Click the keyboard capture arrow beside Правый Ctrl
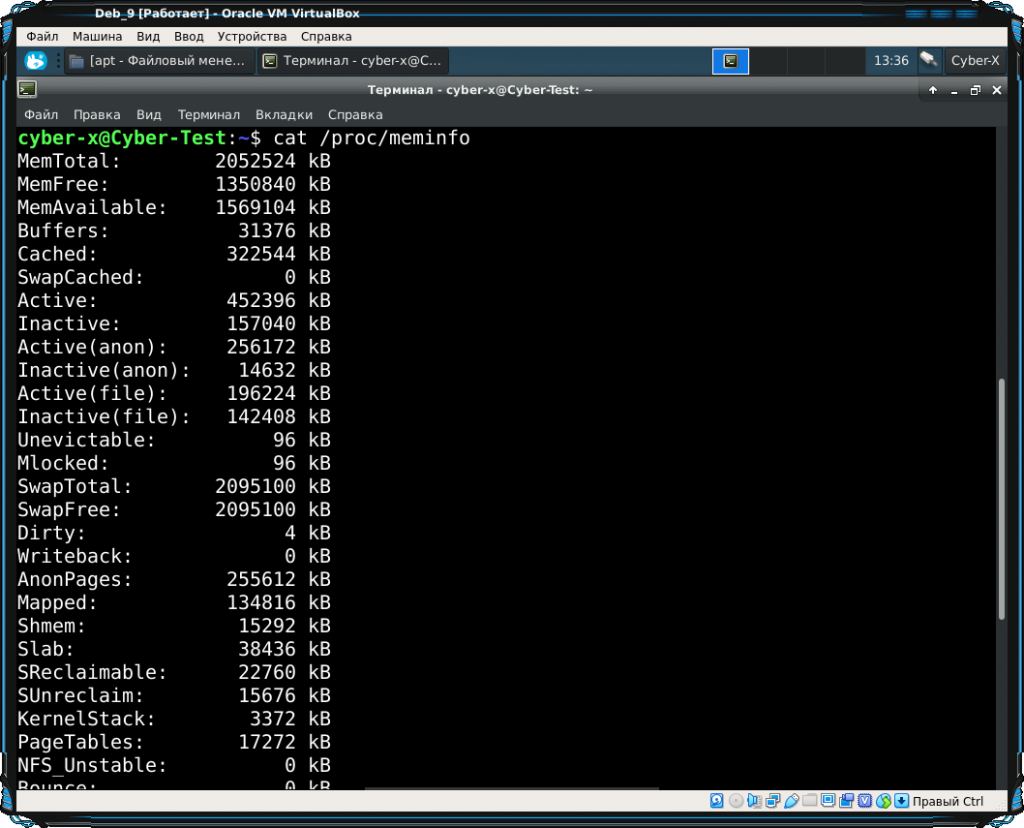 tap(901, 801)
